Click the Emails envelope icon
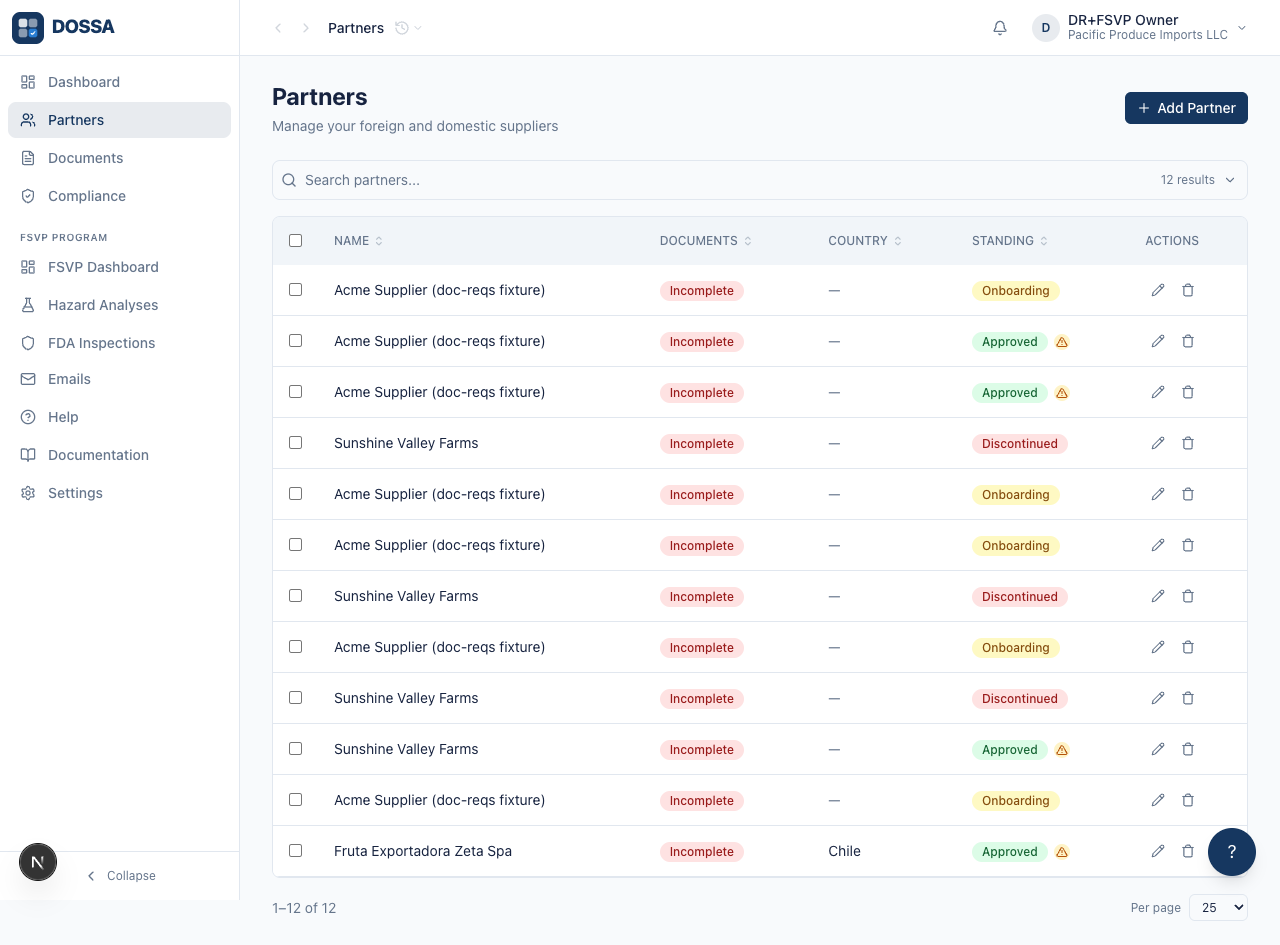This screenshot has width=1280, height=945. tap(28, 379)
